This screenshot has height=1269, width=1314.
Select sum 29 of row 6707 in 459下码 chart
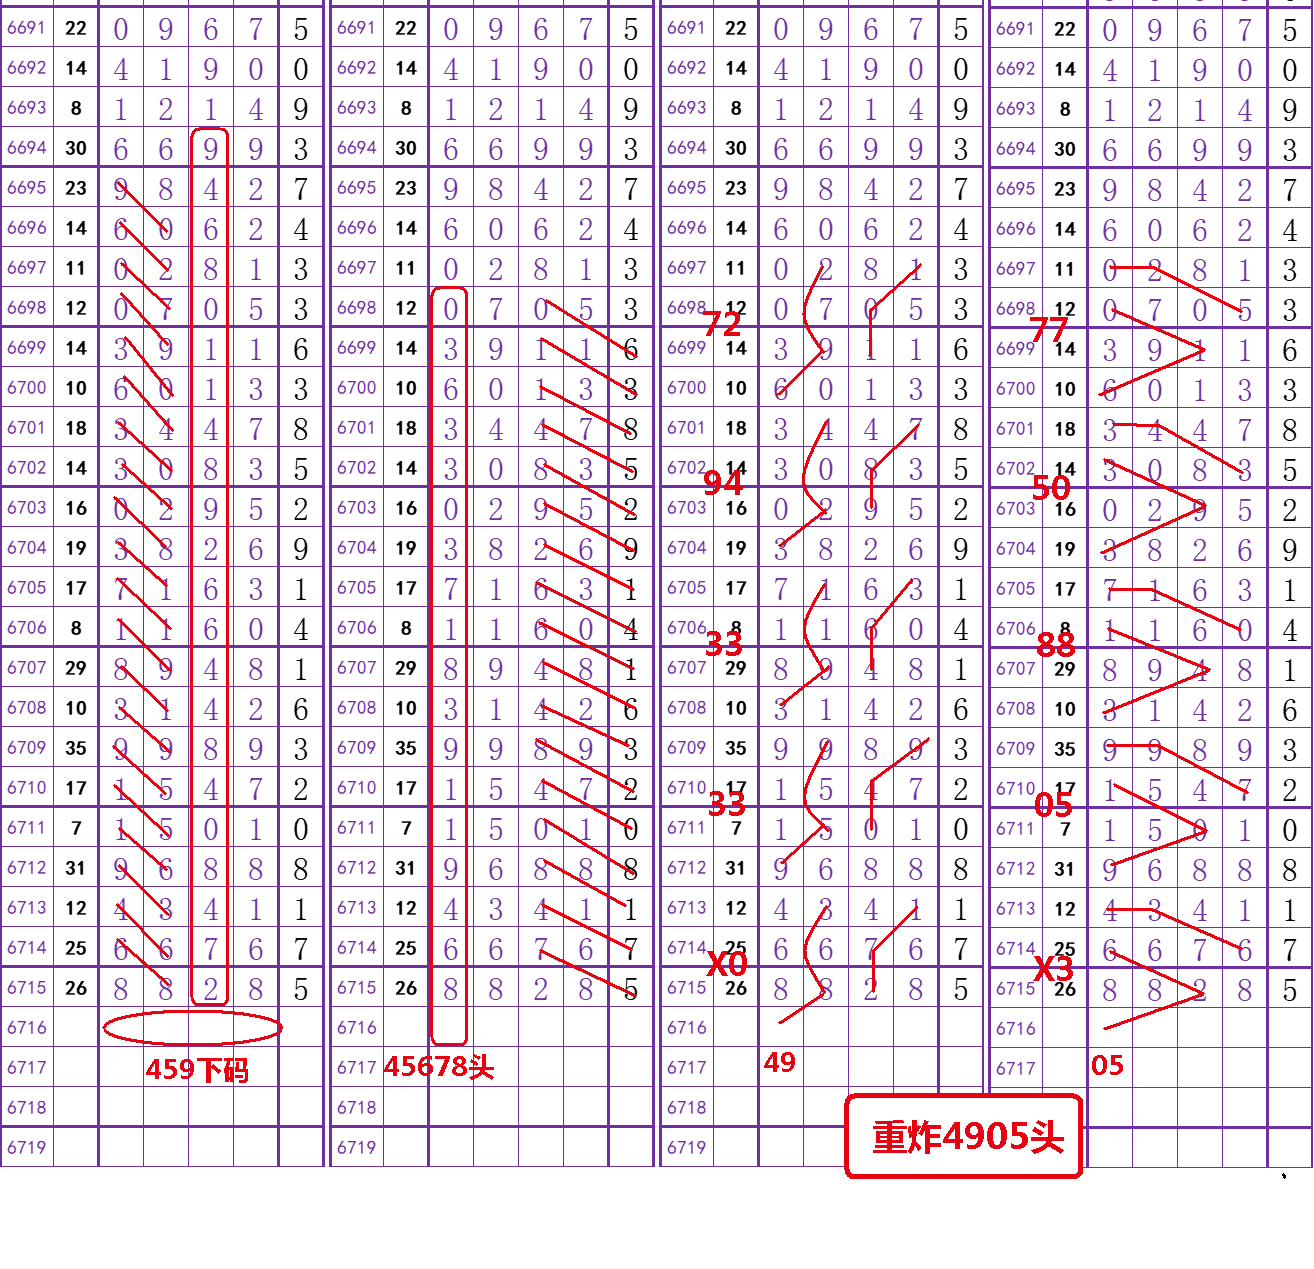click(x=76, y=667)
